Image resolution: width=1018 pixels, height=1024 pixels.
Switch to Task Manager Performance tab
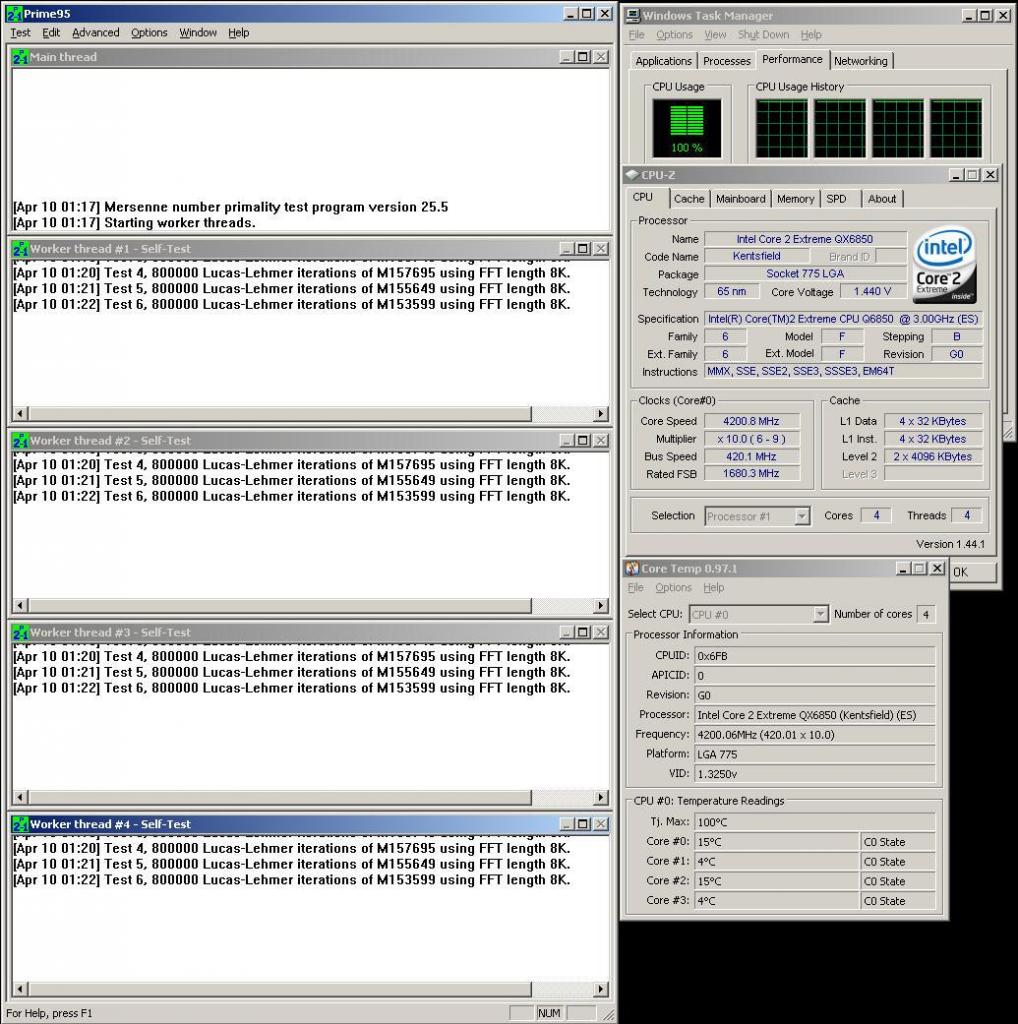[792, 59]
